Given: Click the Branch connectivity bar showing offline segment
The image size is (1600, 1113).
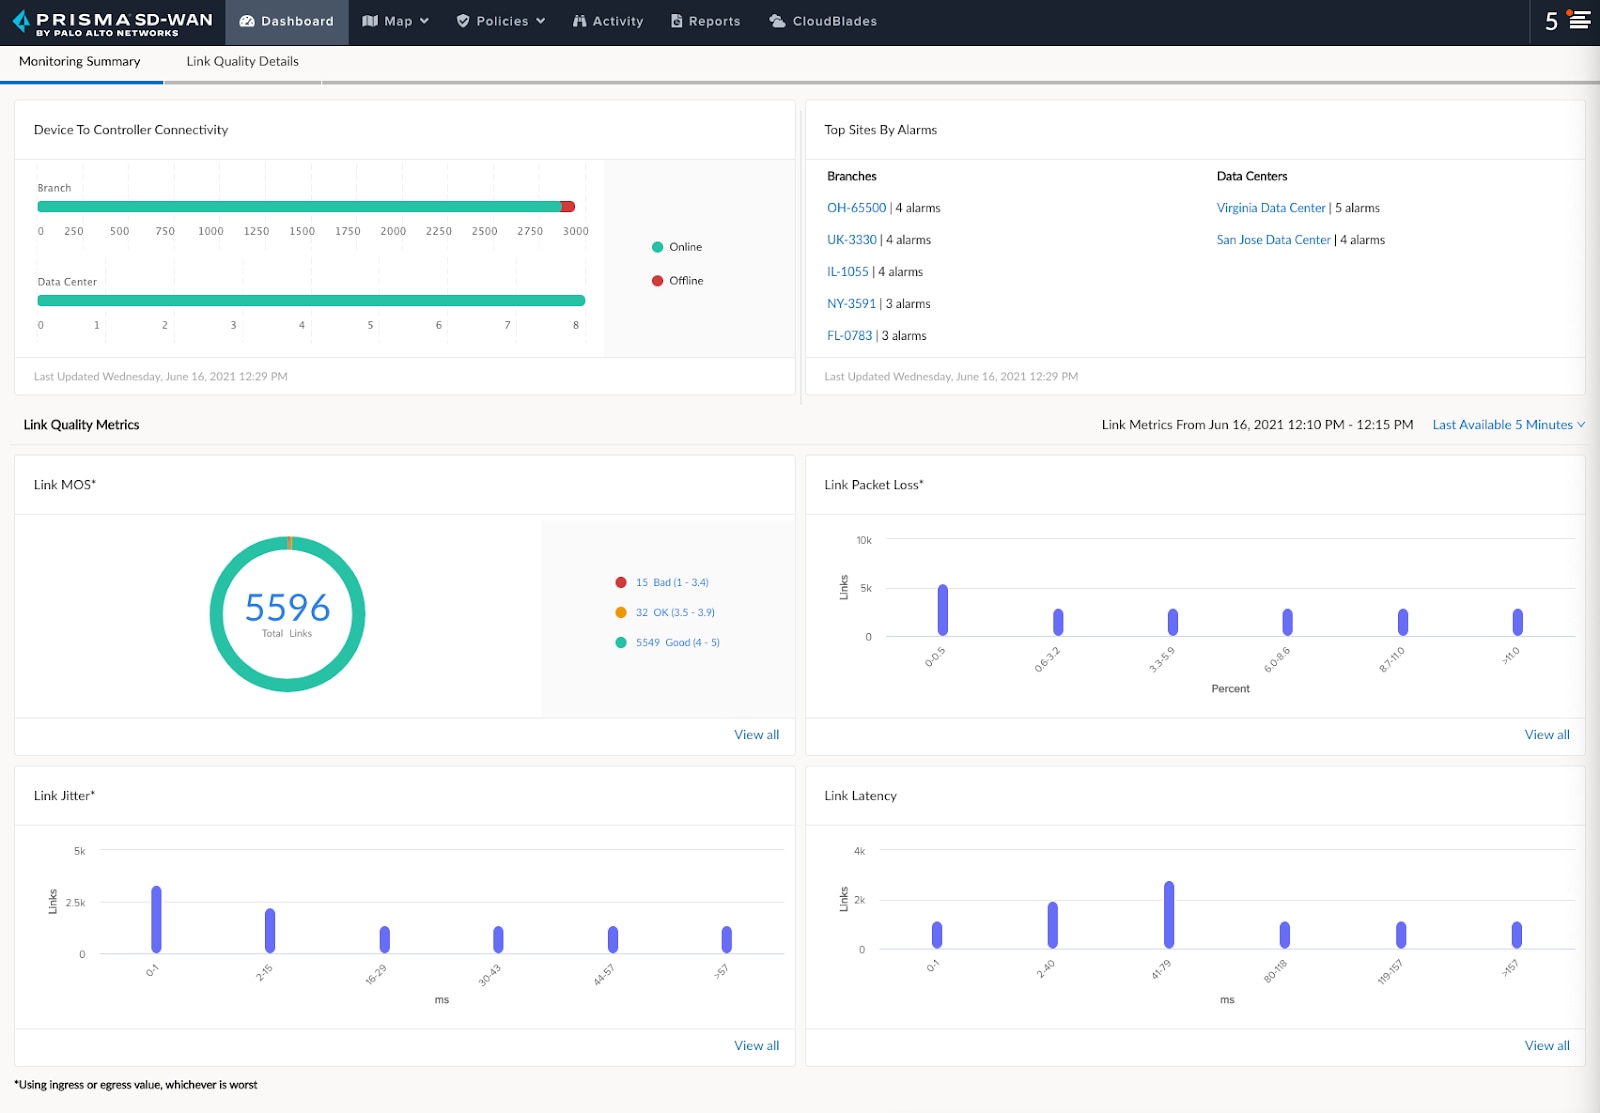Looking at the screenshot, I should click(568, 206).
